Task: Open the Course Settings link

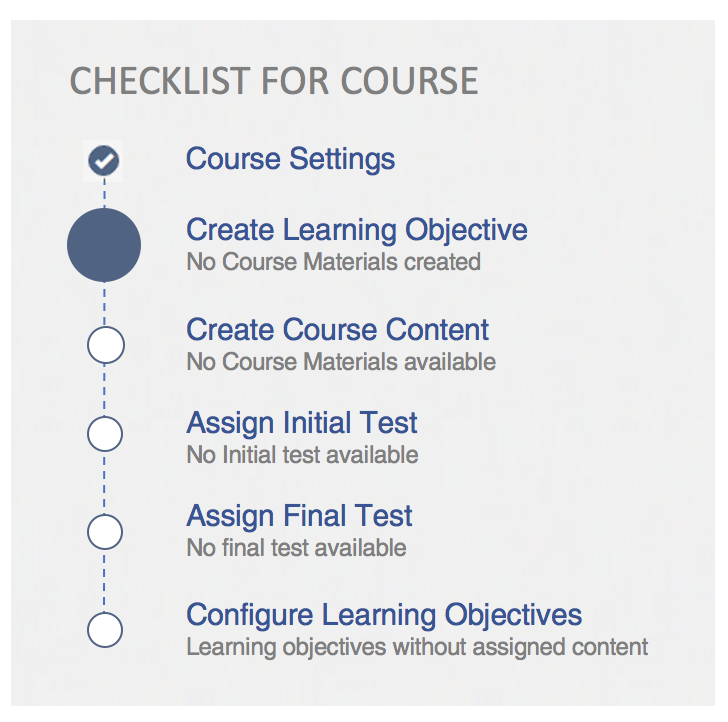Action: click(290, 159)
